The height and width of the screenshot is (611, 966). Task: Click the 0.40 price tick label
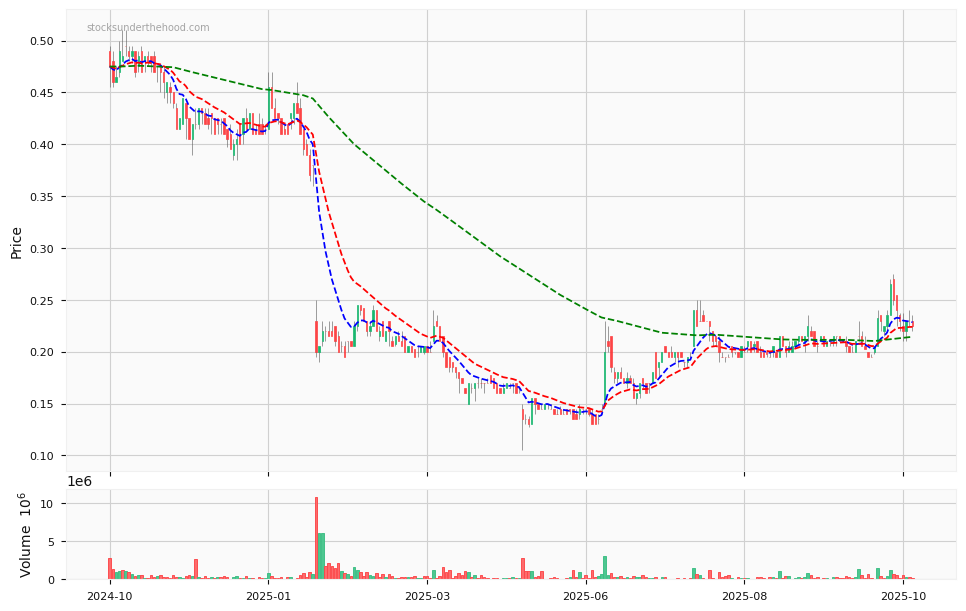pos(42,145)
